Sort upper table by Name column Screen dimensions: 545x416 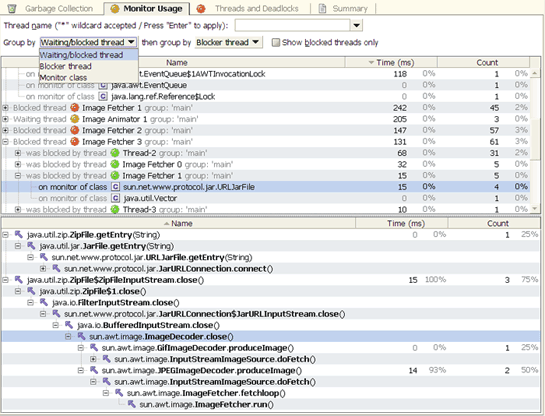pos(177,63)
